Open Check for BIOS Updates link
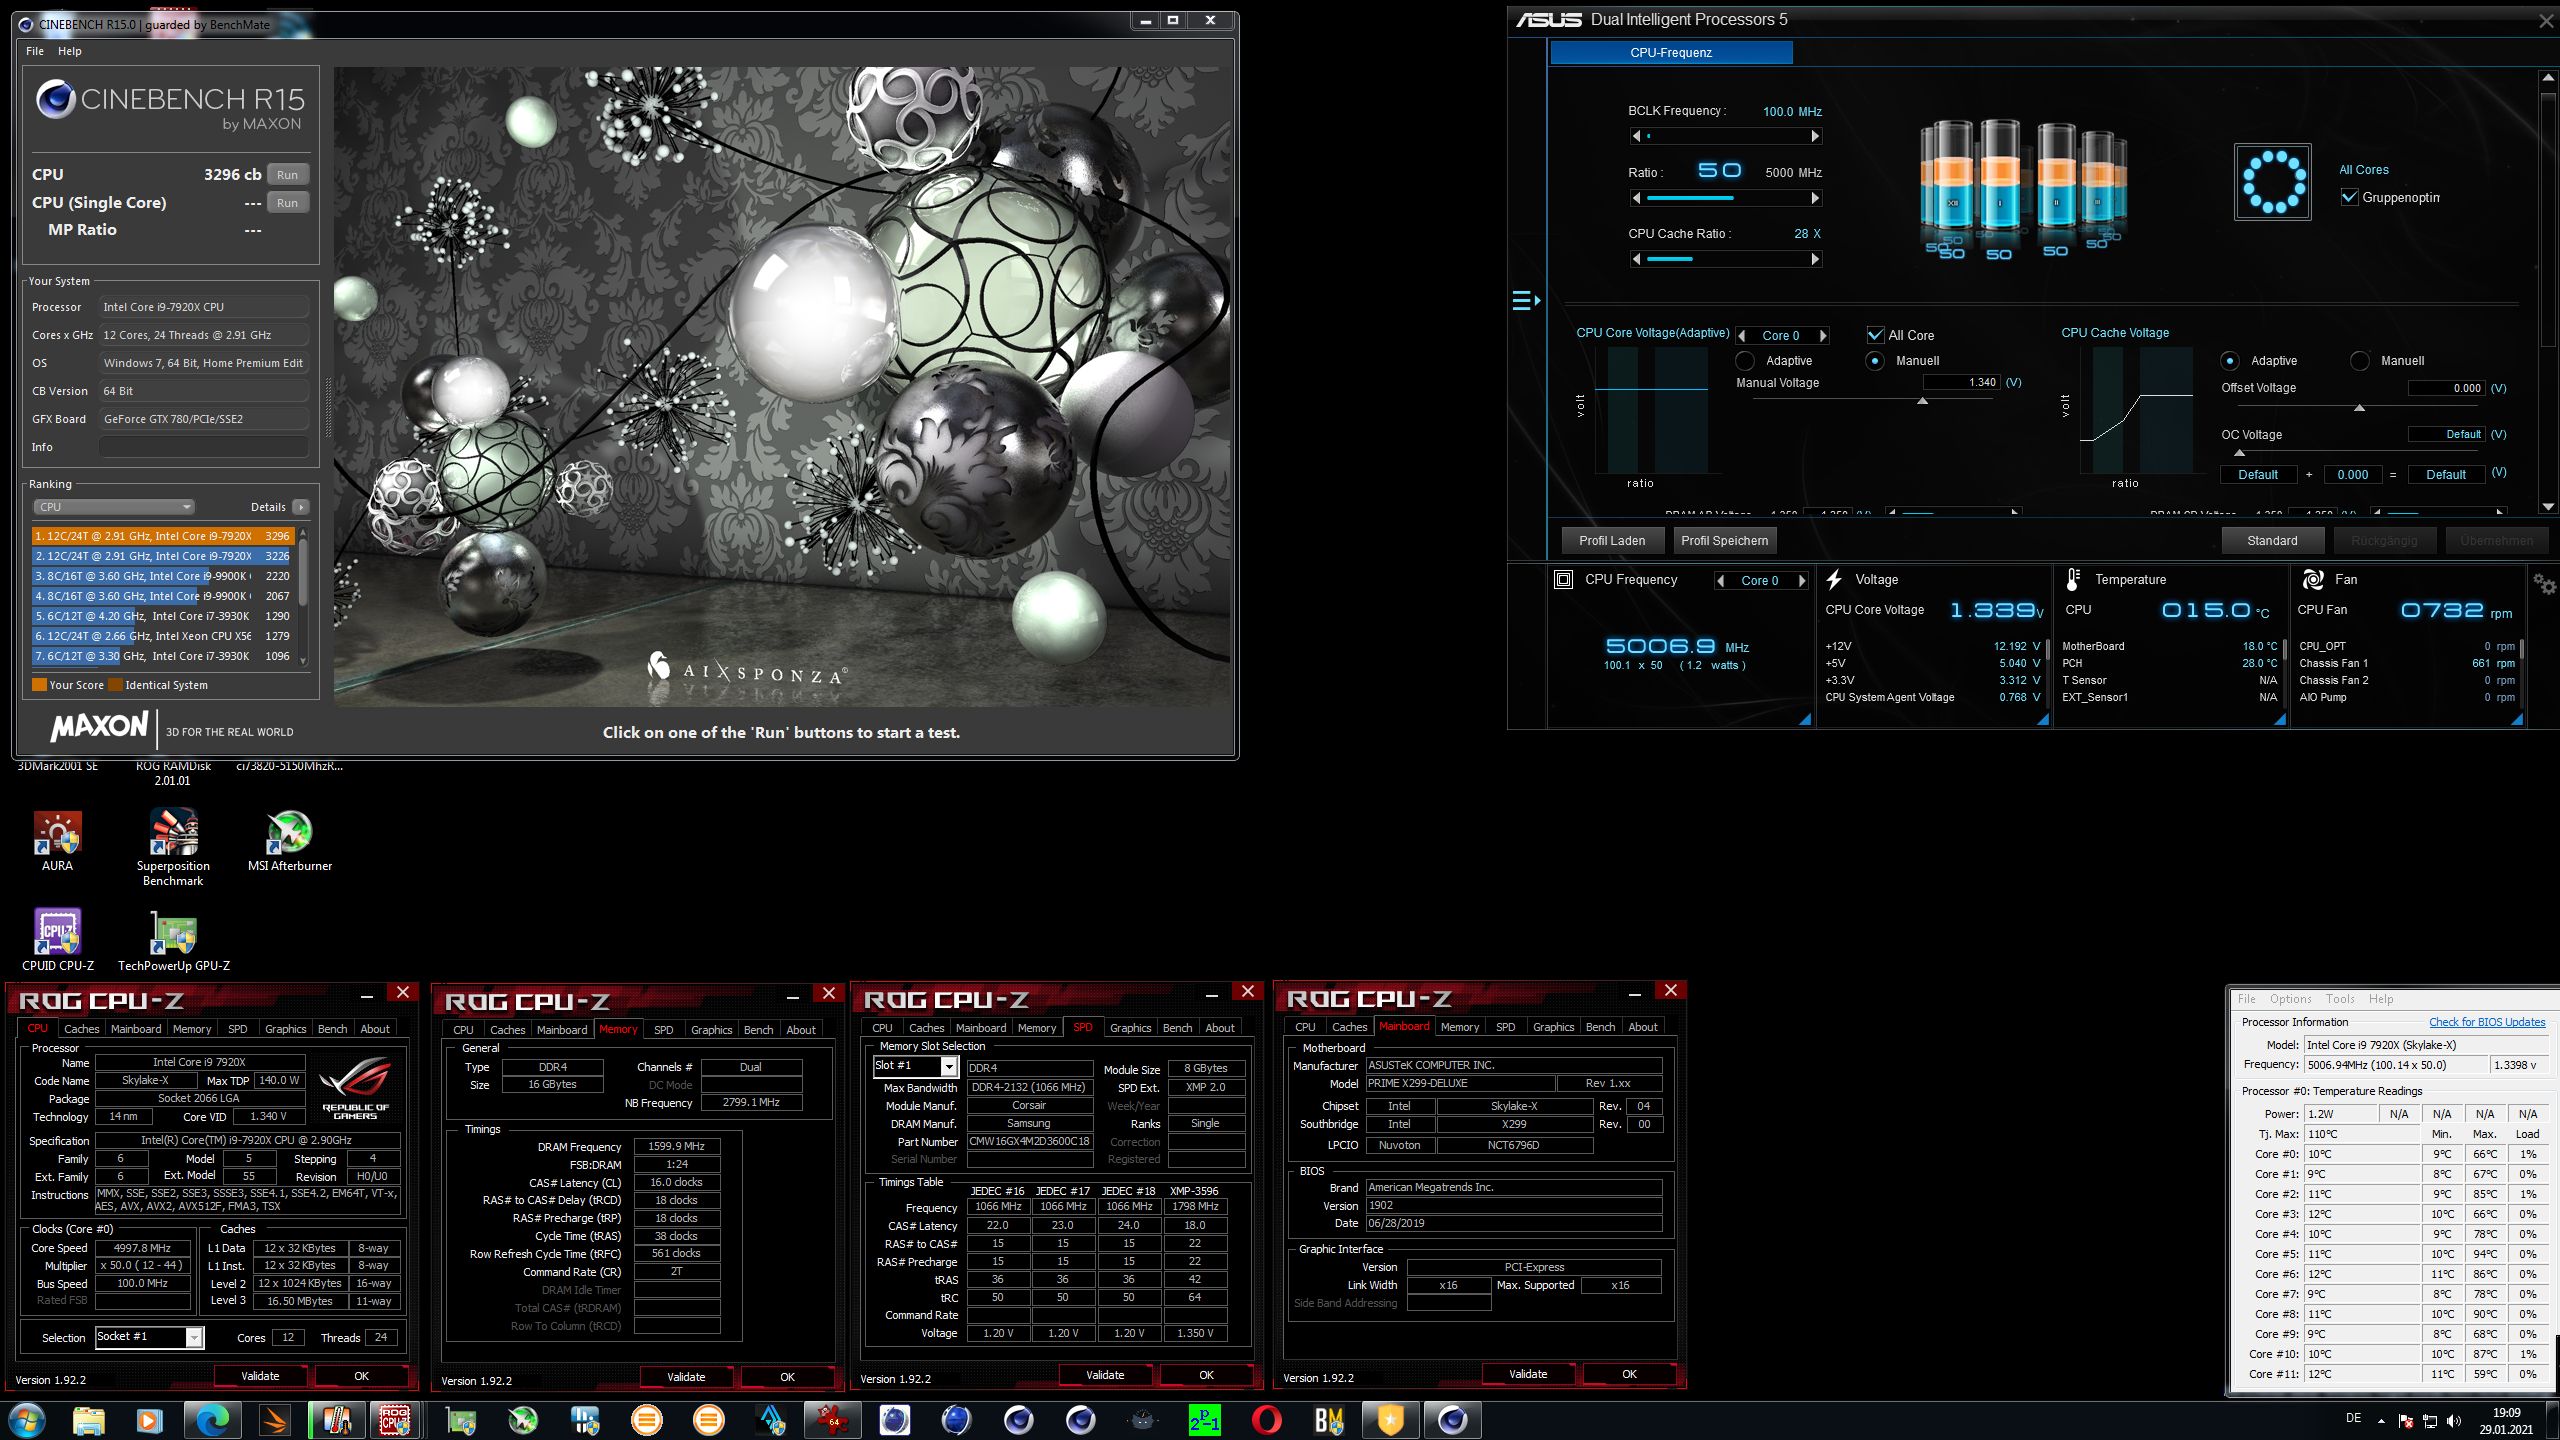2560x1440 pixels. point(2487,1022)
